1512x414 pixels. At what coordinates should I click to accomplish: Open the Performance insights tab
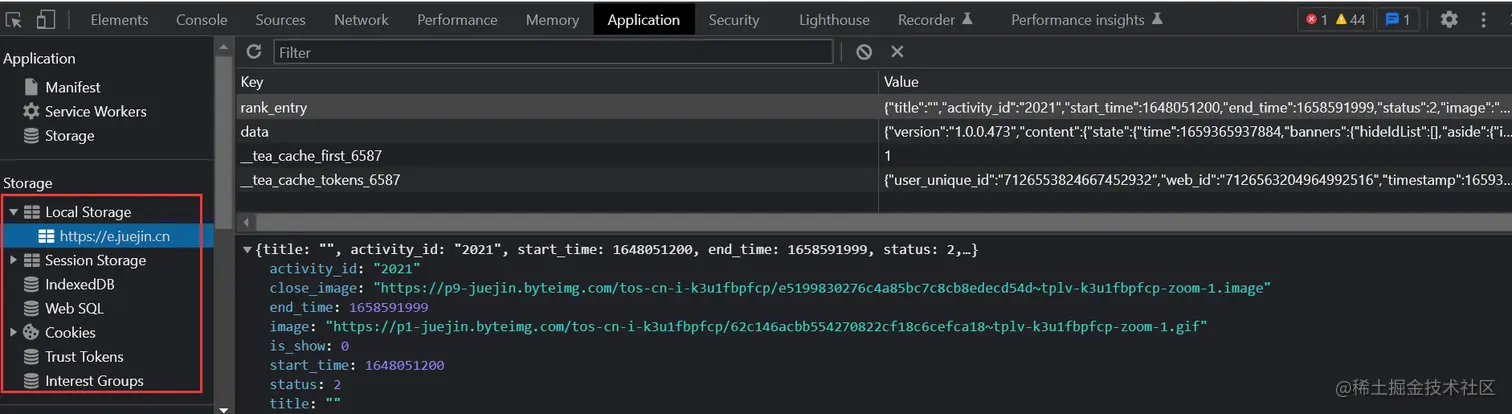click(1087, 20)
